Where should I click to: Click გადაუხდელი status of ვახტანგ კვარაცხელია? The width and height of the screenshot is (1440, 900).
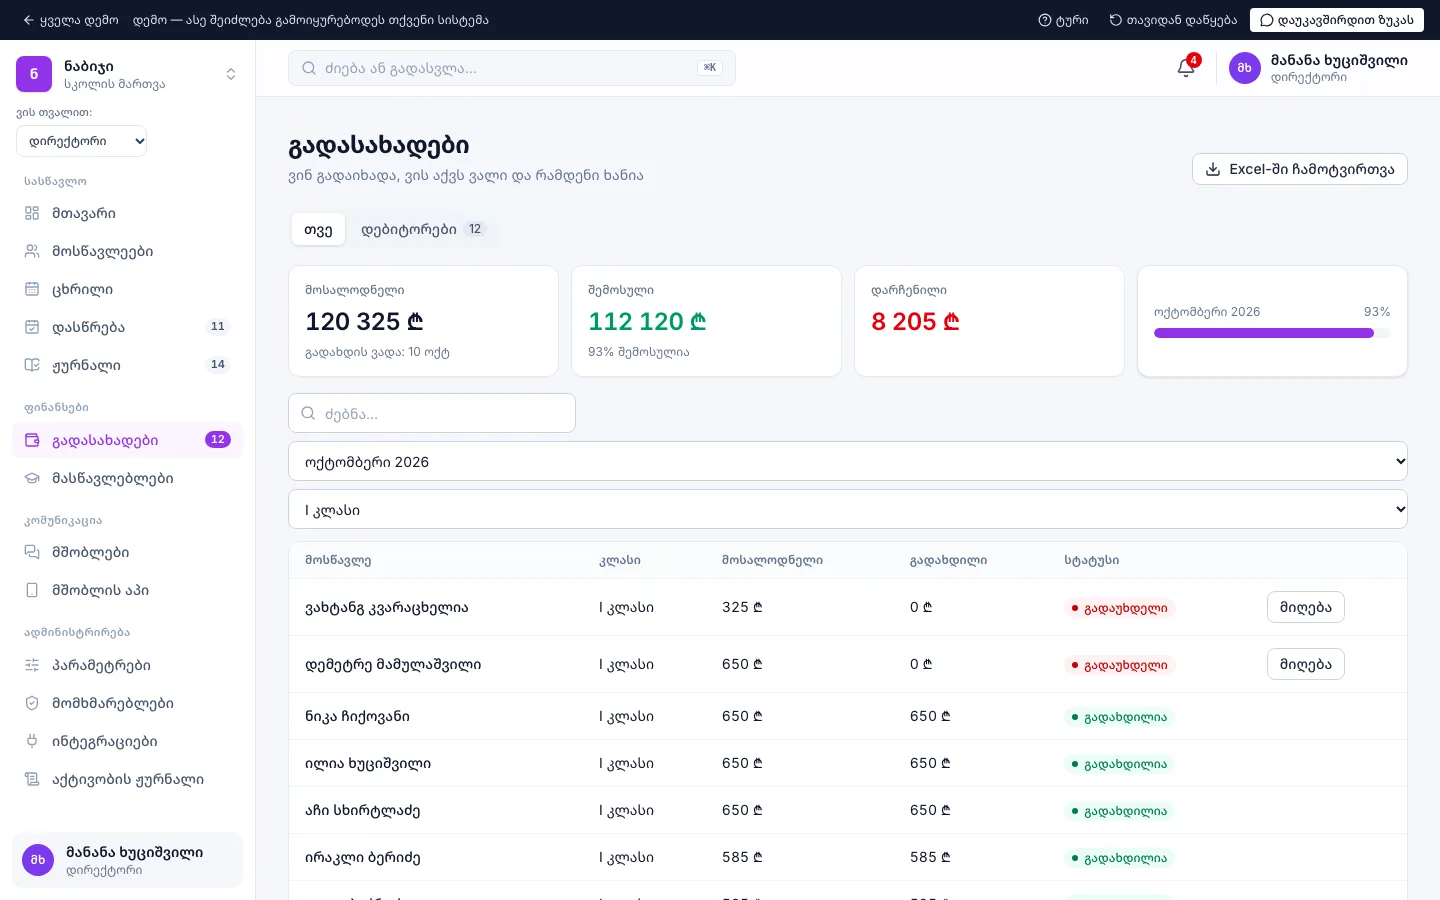pos(1119,608)
